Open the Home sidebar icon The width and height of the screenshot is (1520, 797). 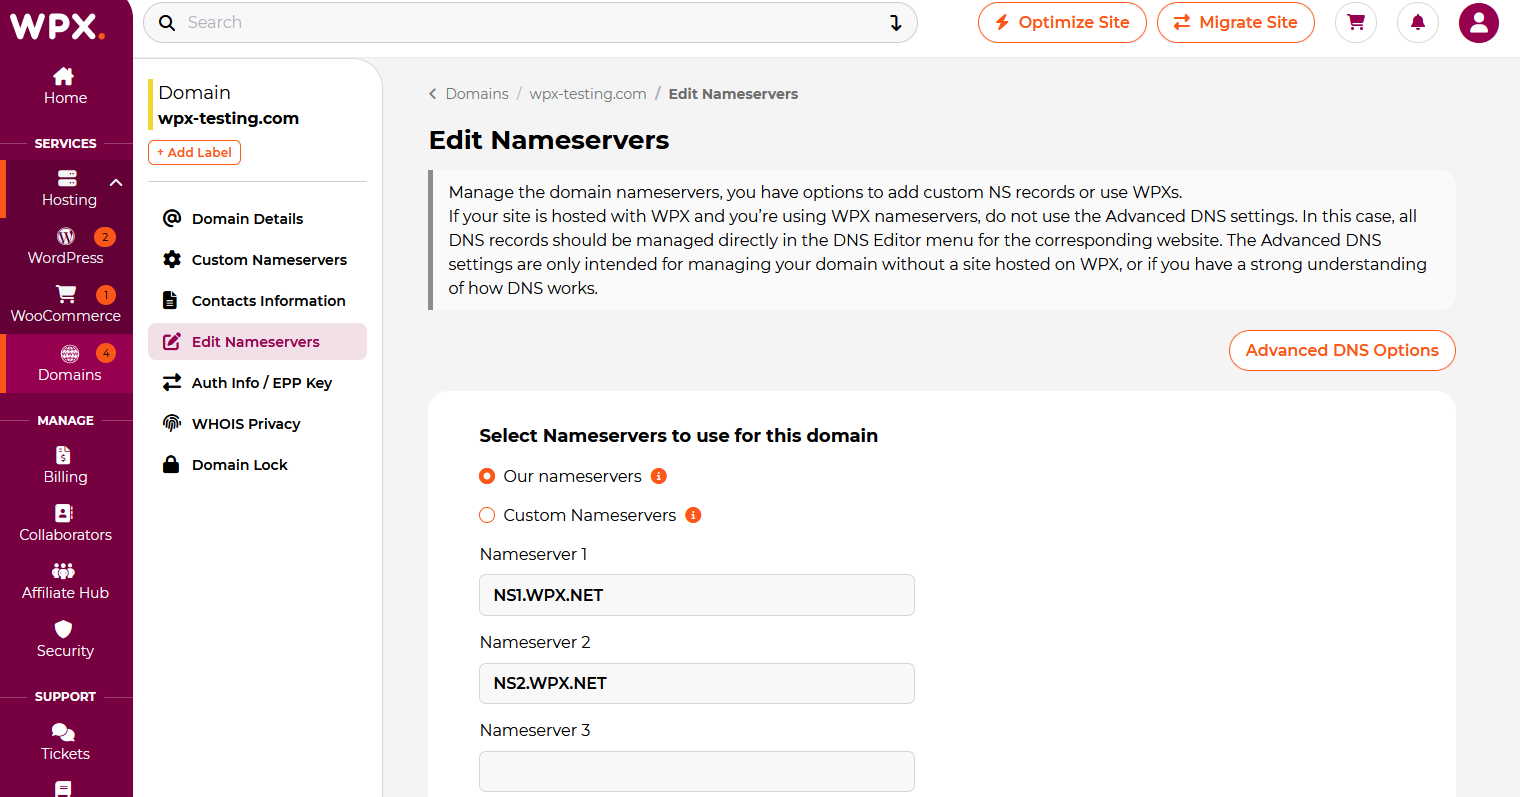coord(64,76)
